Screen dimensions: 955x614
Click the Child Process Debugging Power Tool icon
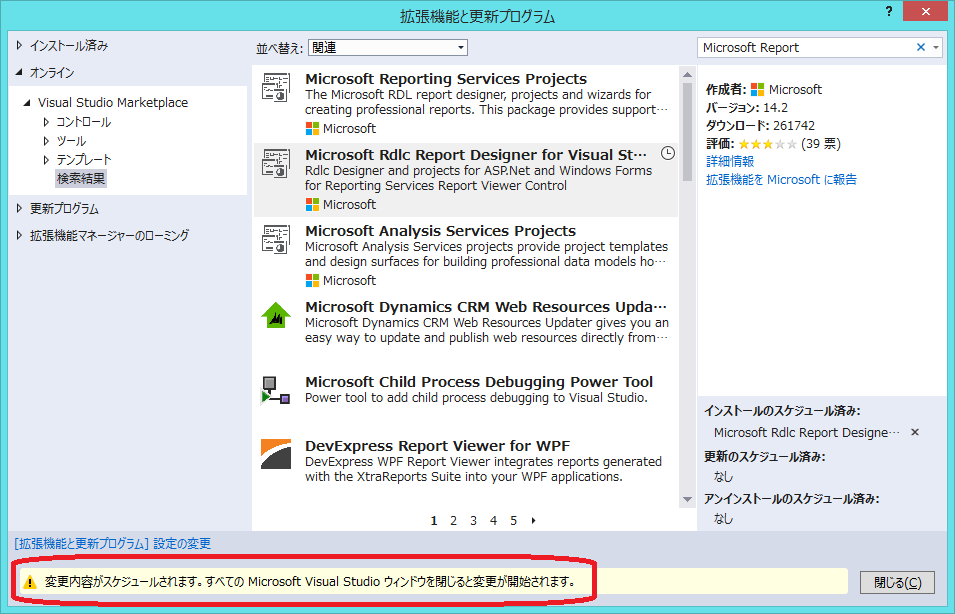tap(276, 391)
